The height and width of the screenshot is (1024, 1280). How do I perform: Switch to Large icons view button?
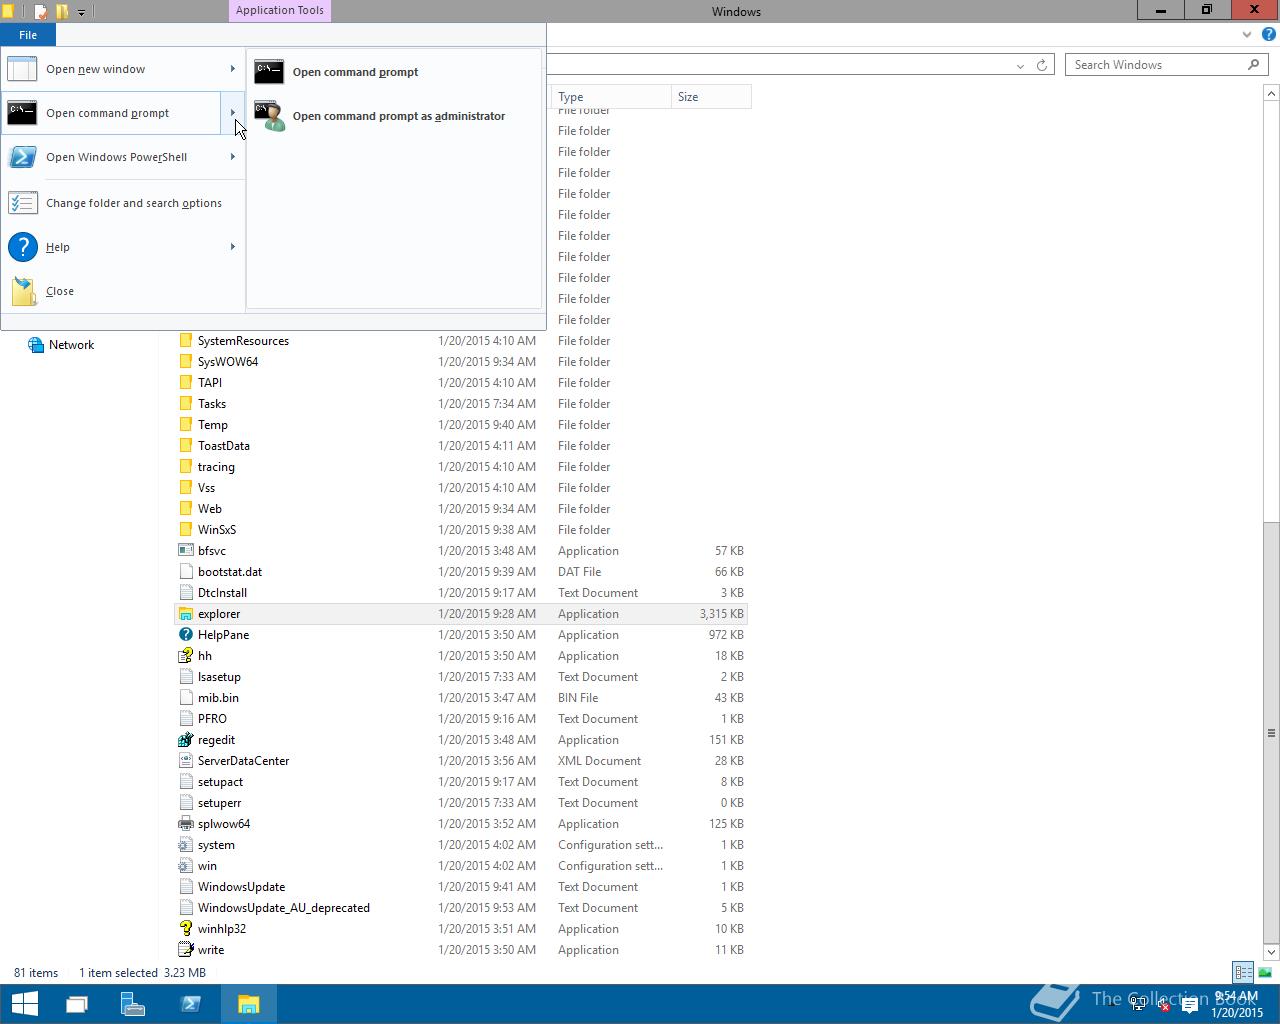1265,972
